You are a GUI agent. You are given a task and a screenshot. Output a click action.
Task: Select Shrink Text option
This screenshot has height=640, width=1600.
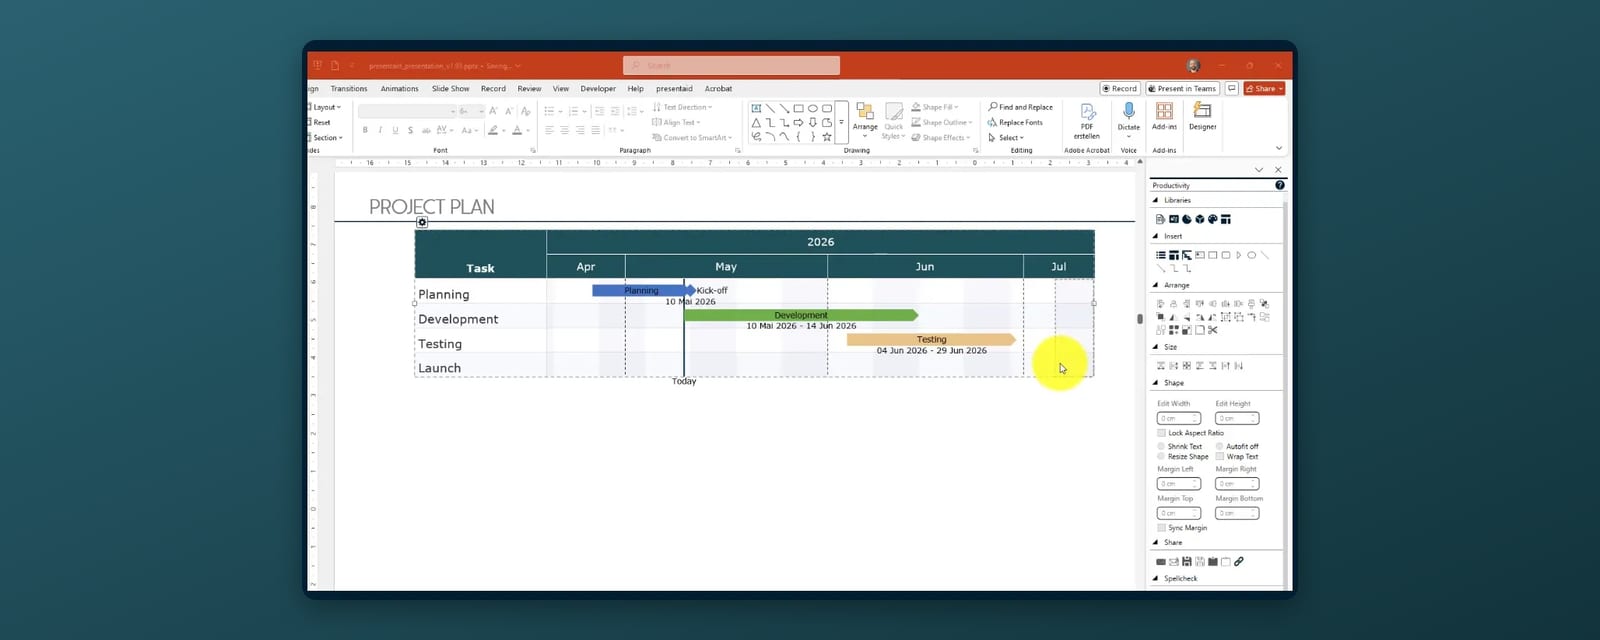coord(1161,446)
